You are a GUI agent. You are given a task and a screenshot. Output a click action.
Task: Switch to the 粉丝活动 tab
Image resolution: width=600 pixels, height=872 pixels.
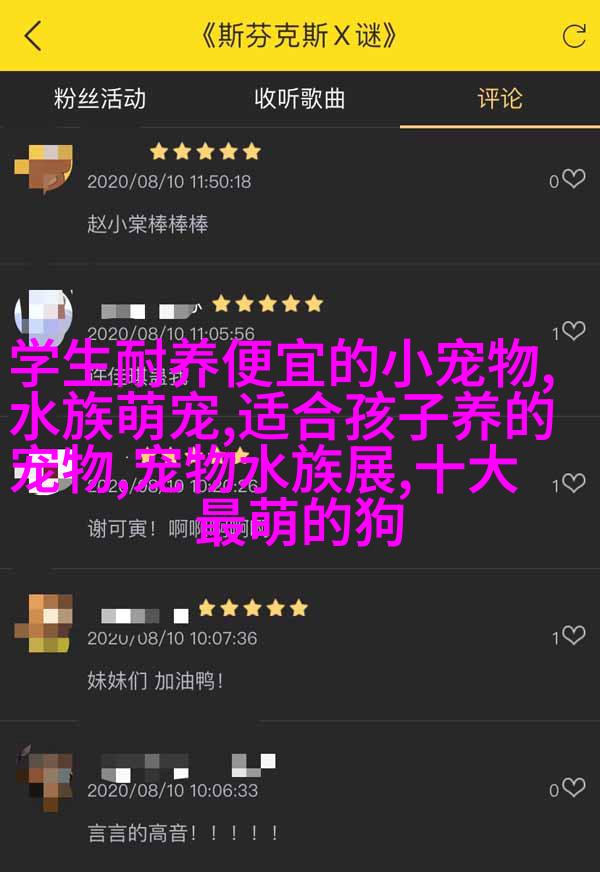tap(100, 99)
